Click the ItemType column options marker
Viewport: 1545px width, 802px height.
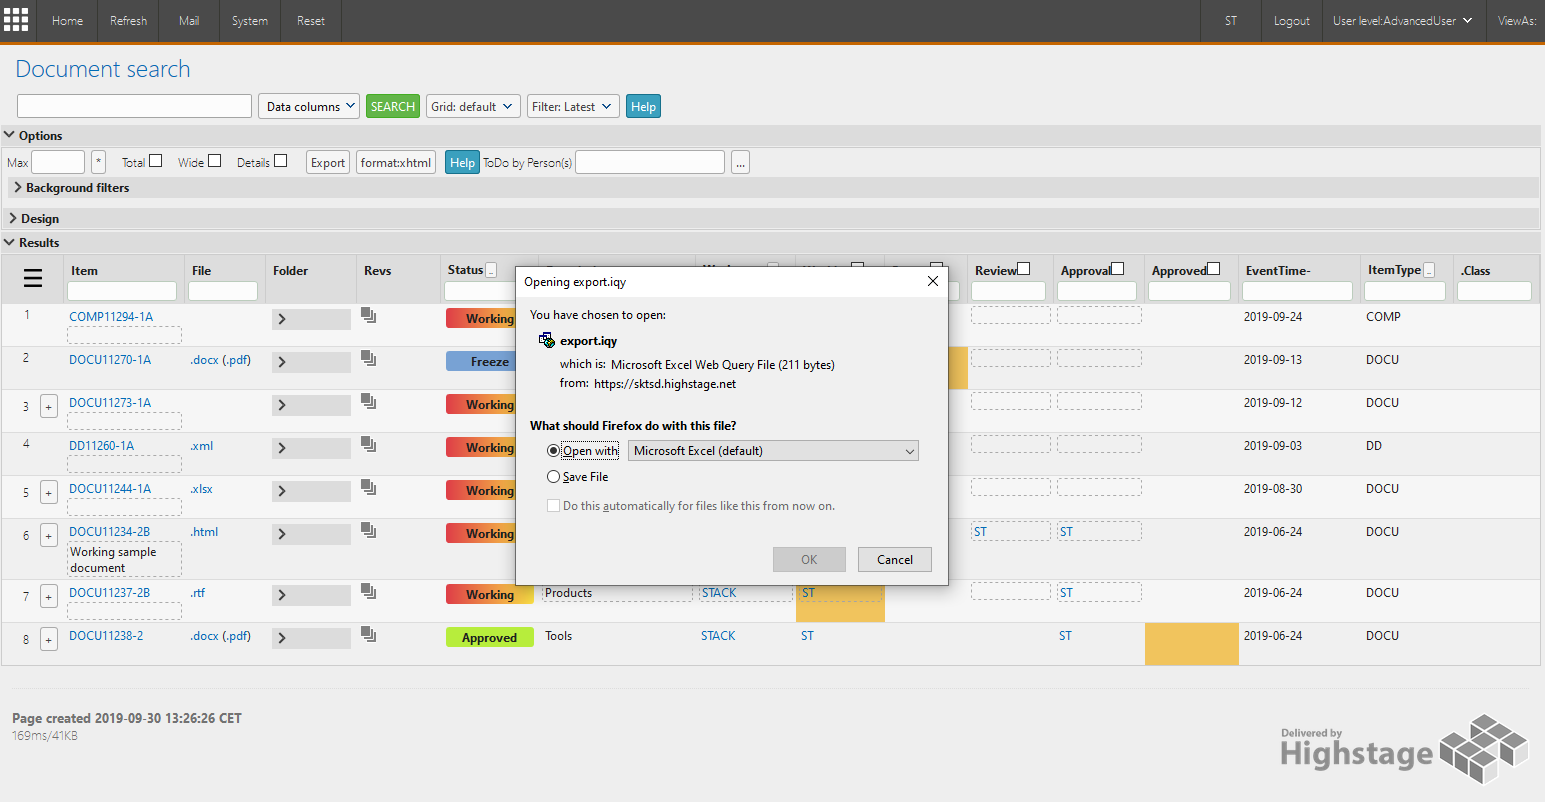point(1429,270)
